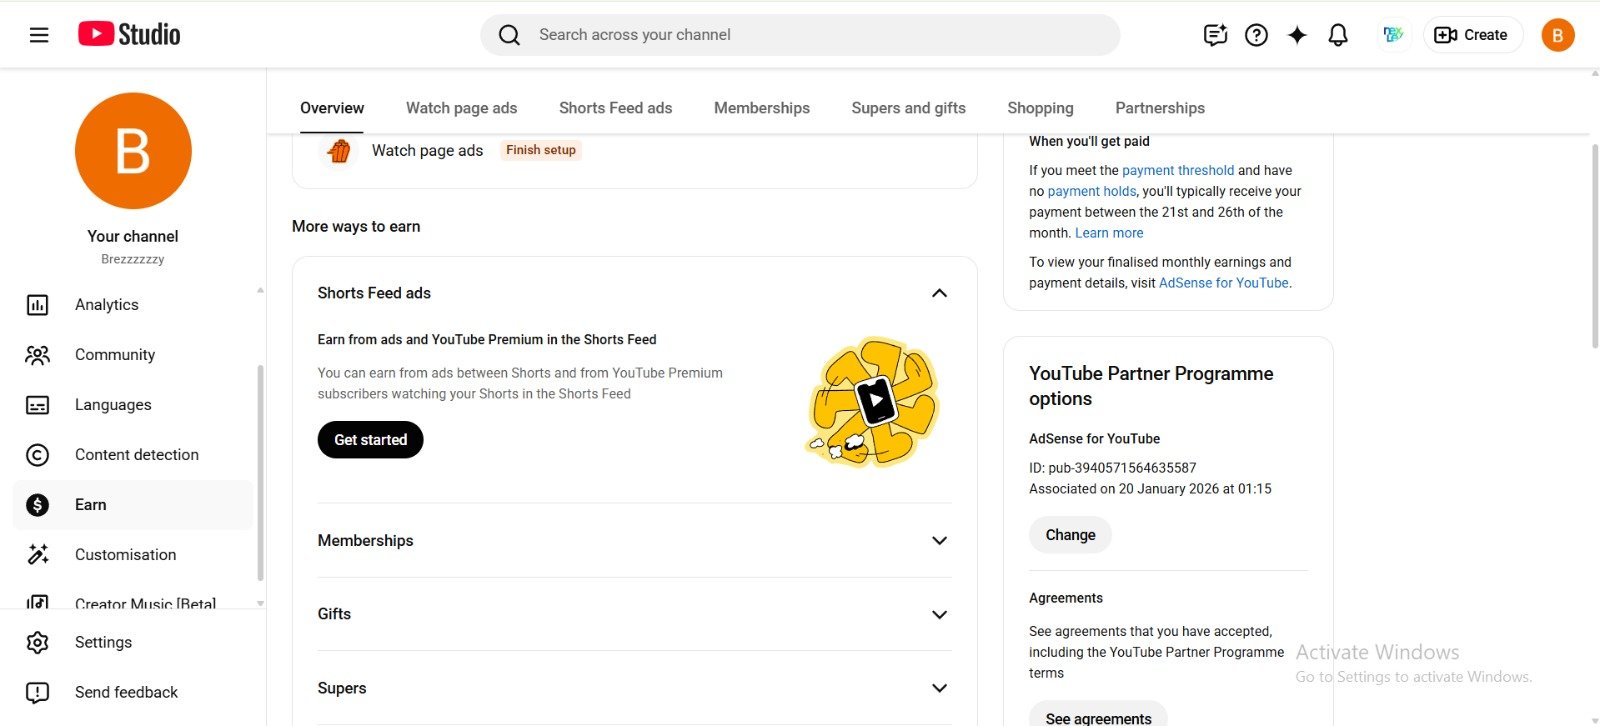The height and width of the screenshot is (726, 1600).
Task: Expand the Memberships section
Action: click(939, 541)
